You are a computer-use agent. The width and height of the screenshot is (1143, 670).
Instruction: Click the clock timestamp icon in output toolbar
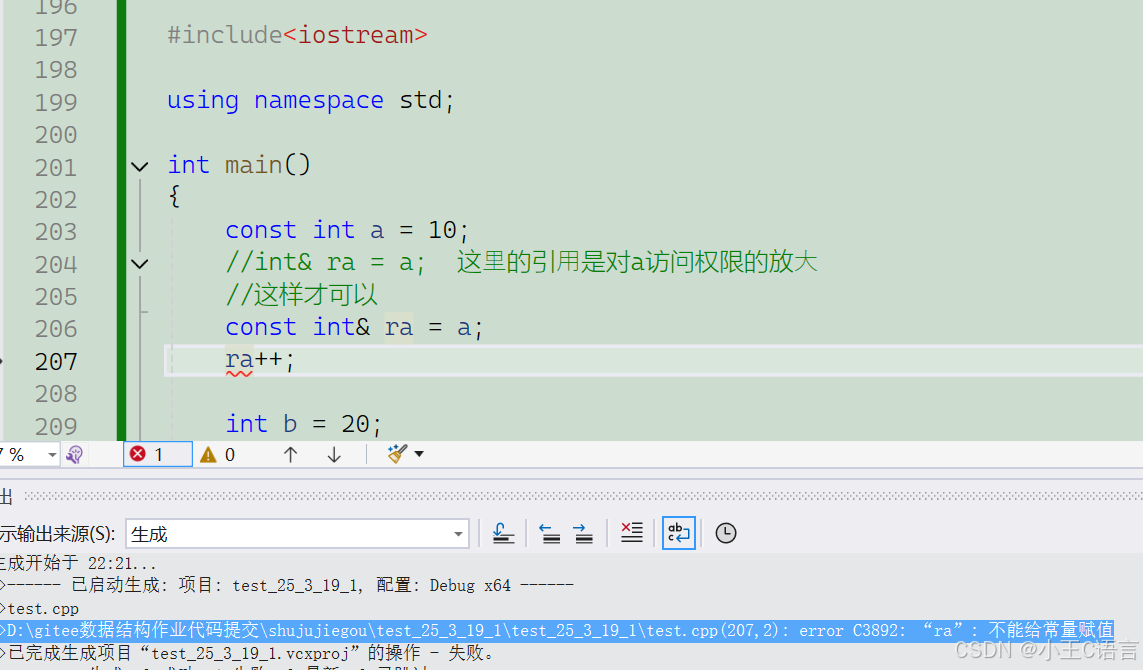point(725,533)
